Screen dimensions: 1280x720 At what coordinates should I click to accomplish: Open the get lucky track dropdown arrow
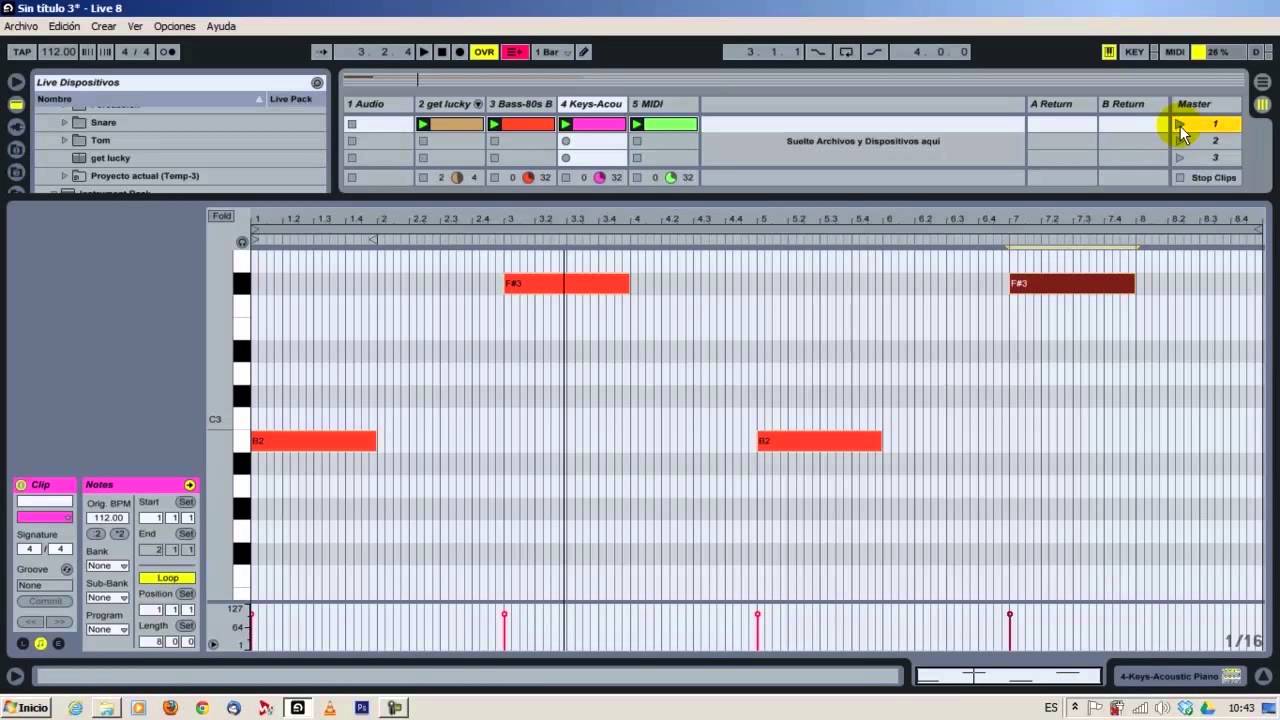tap(478, 104)
